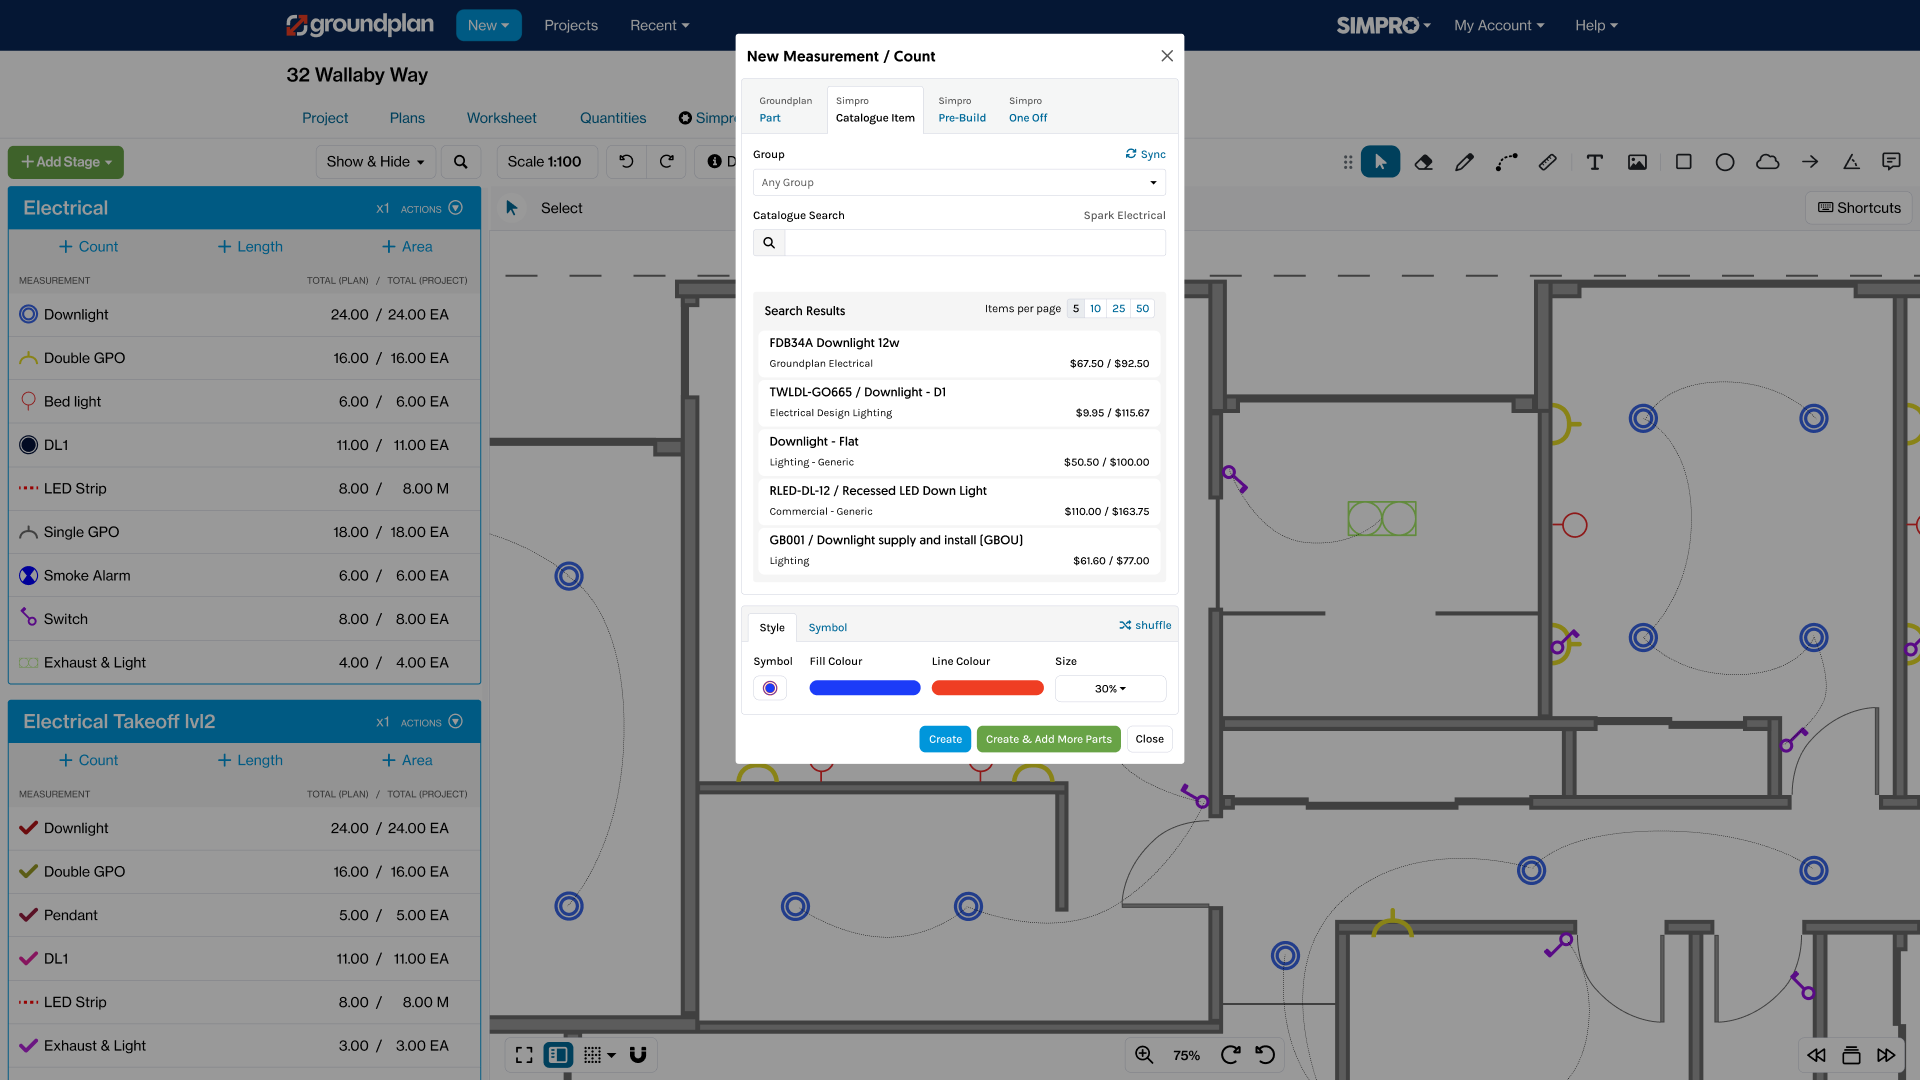Switch to the Symbol tab
The width and height of the screenshot is (1920, 1080).
[x=827, y=628]
